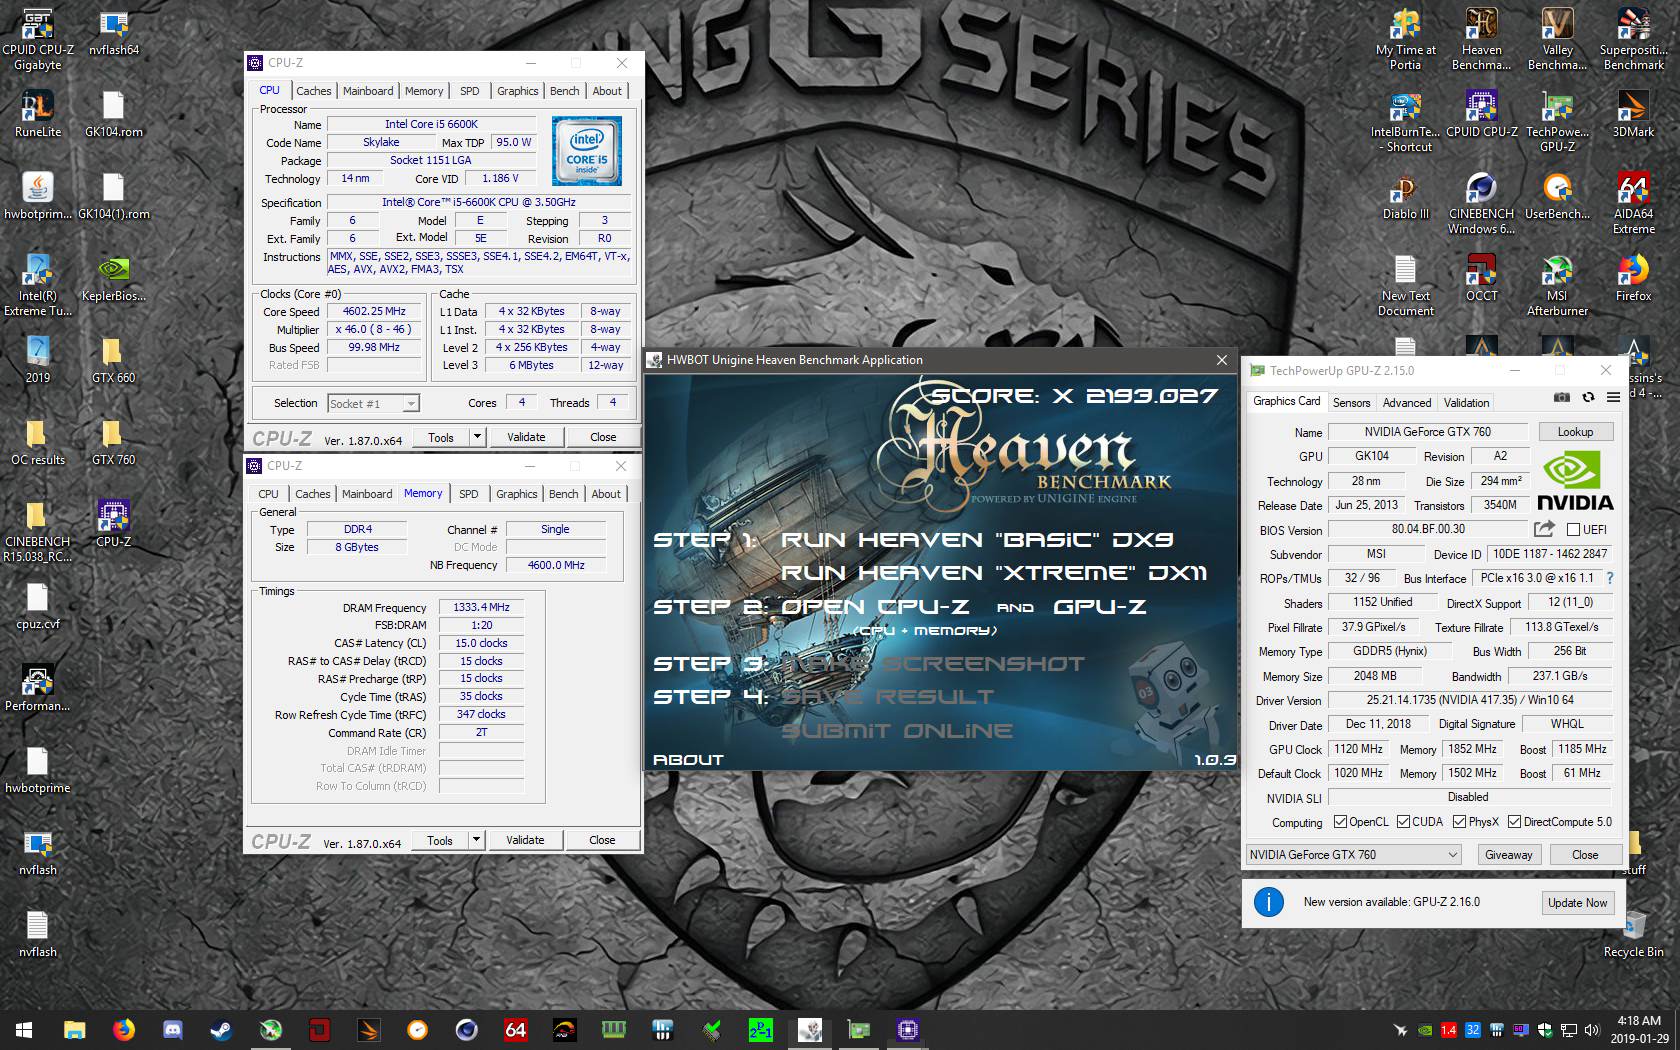1680x1050 pixels.
Task: Click the Lookup button in GPU-Z
Action: click(x=1574, y=432)
